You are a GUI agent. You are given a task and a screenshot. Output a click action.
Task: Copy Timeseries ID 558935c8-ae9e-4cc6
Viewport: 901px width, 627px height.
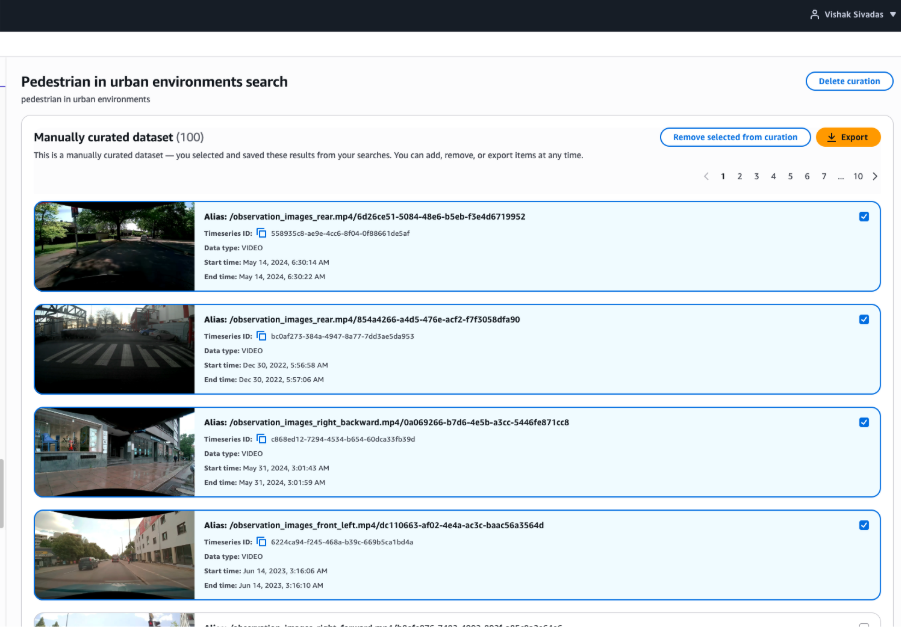point(261,233)
